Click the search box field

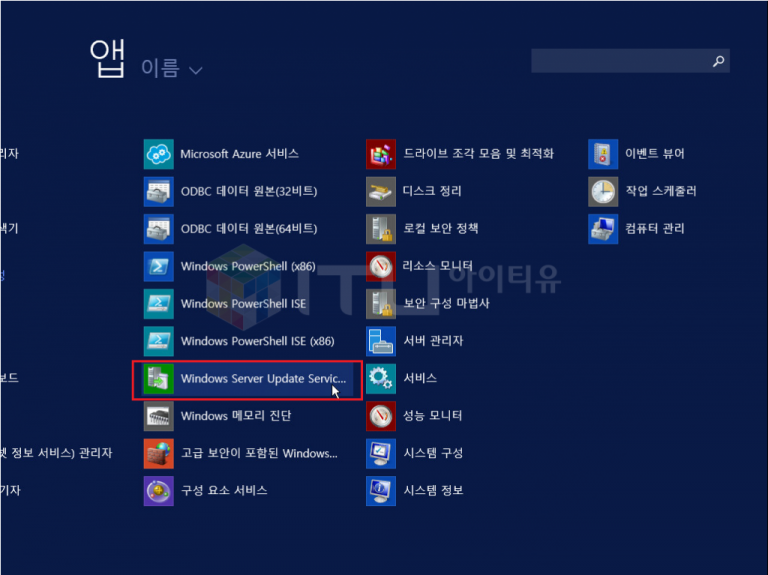tap(620, 61)
